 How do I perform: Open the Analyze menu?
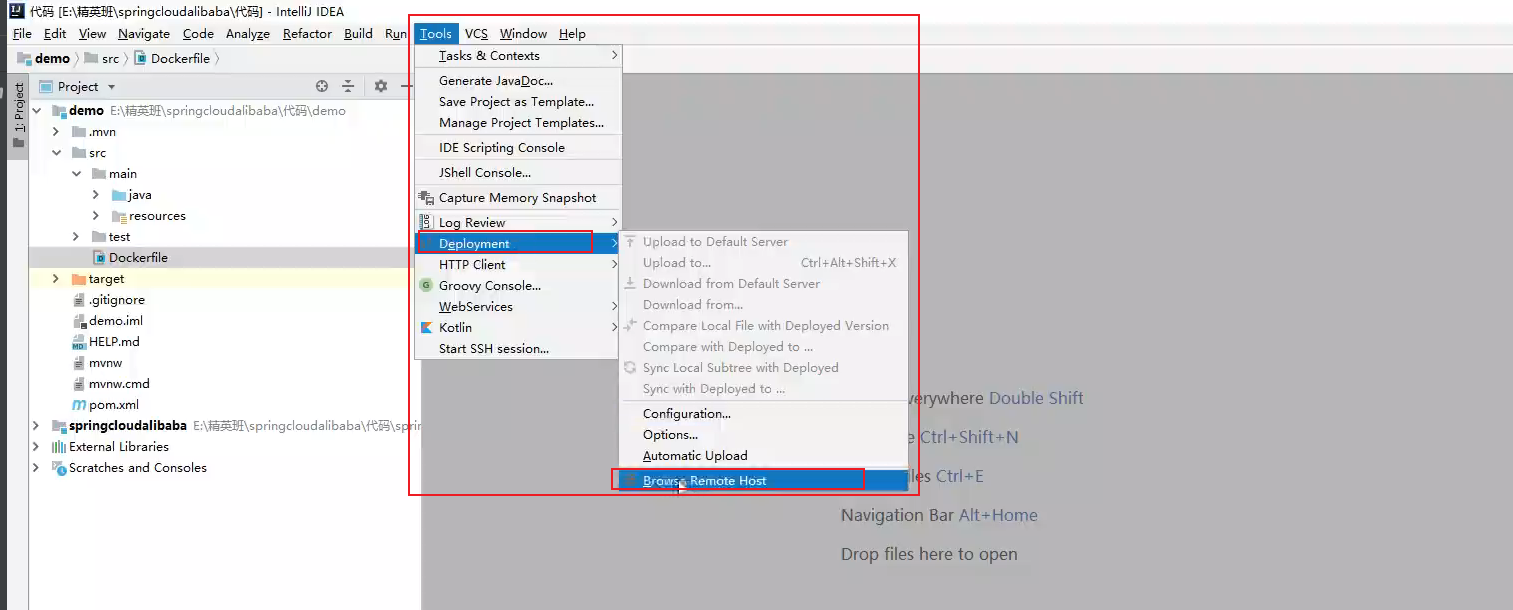(x=248, y=34)
